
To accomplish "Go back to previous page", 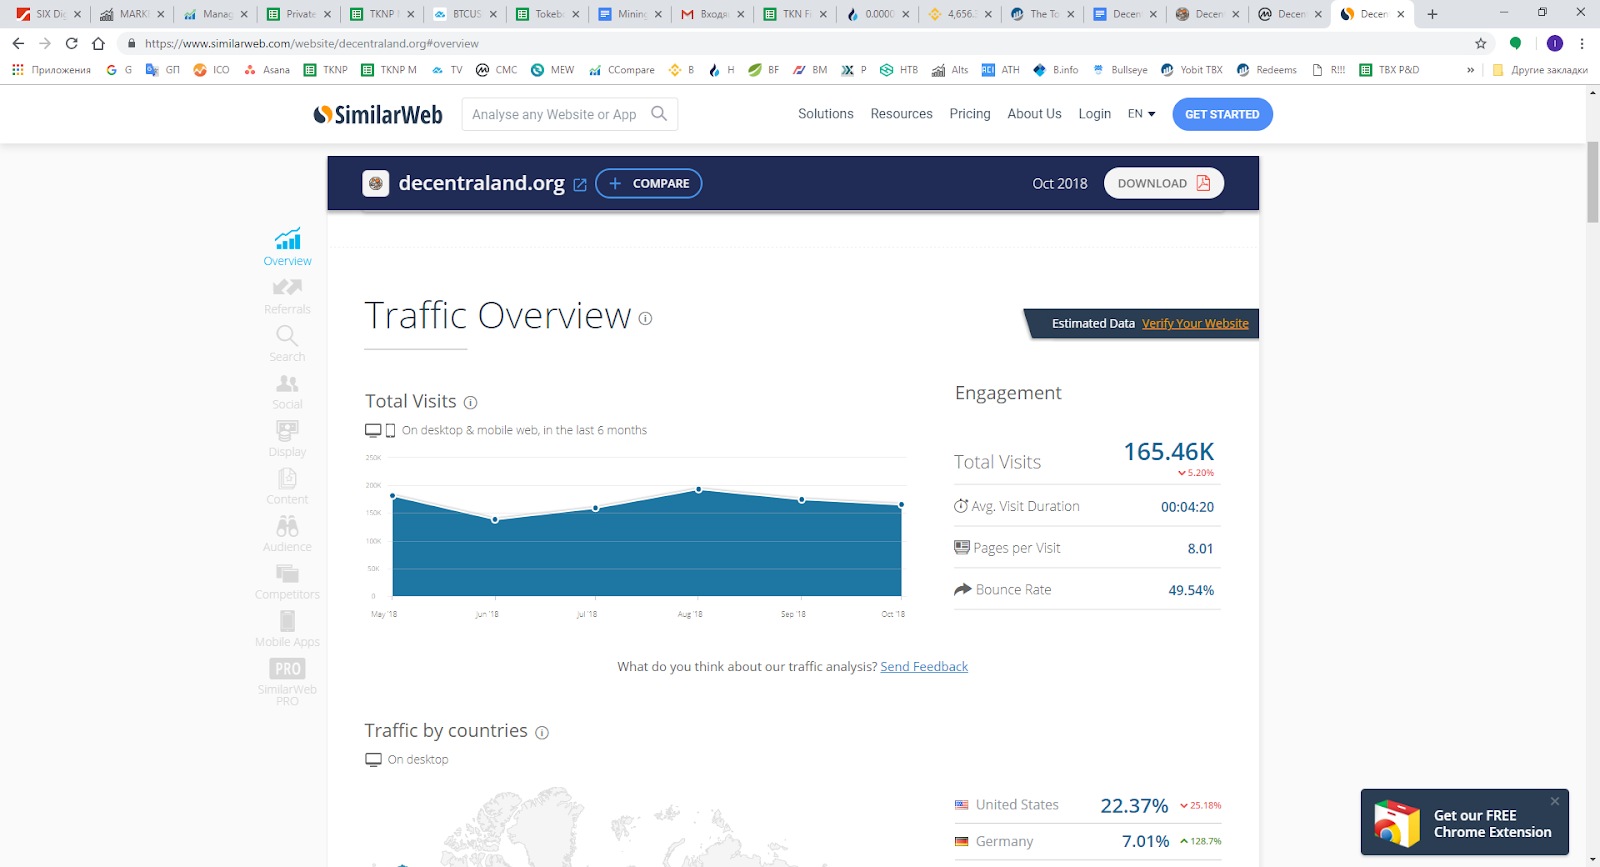I will (x=18, y=43).
